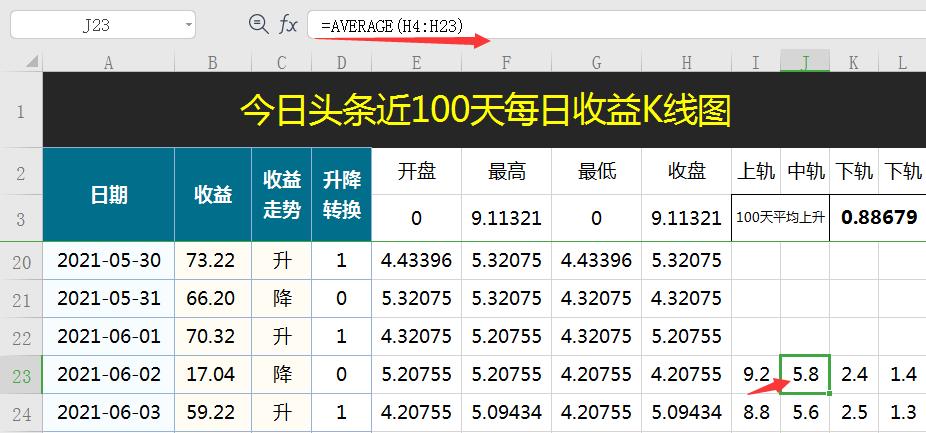Click open value 4.43396 in row 20
926x433 pixels.
click(416, 261)
